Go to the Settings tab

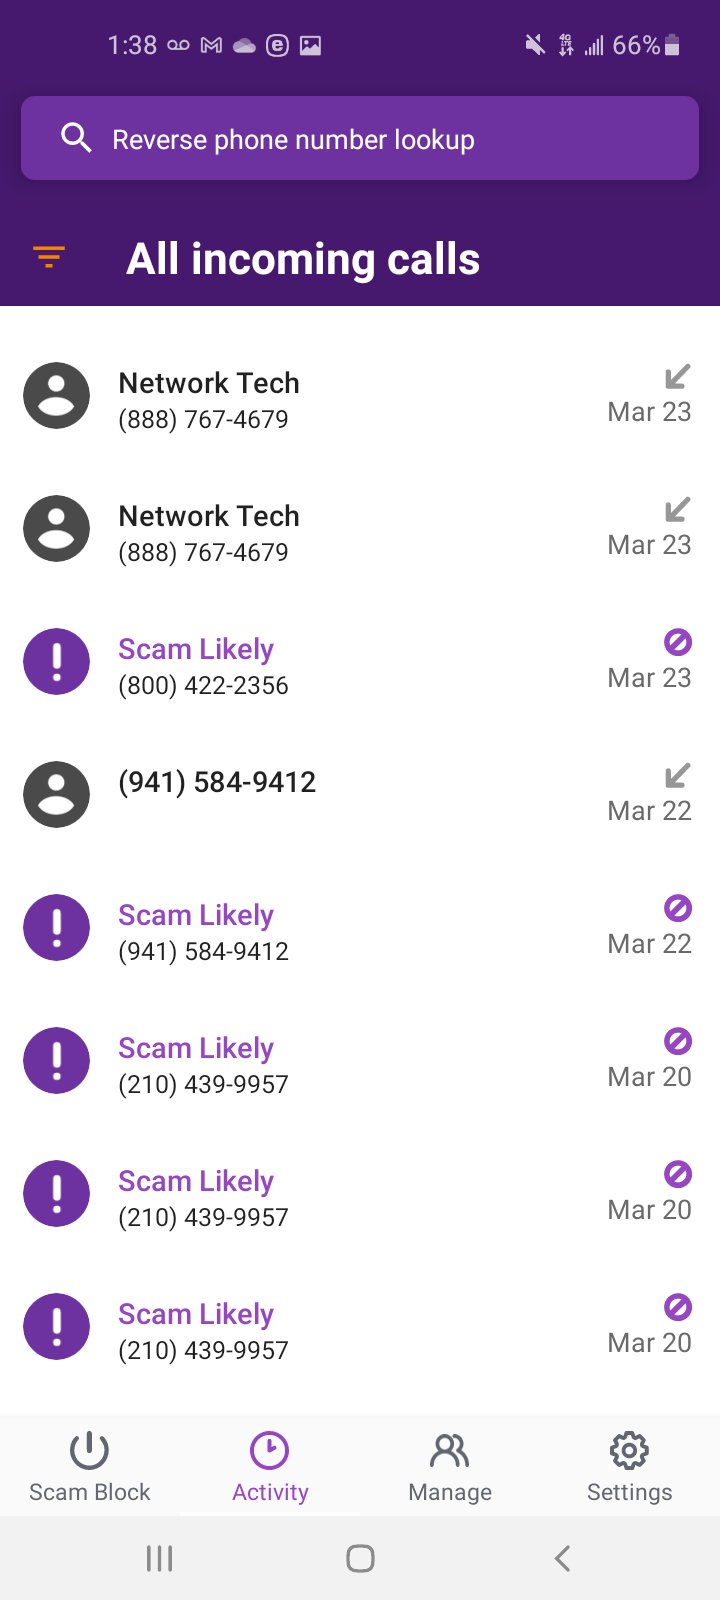[x=629, y=1466]
